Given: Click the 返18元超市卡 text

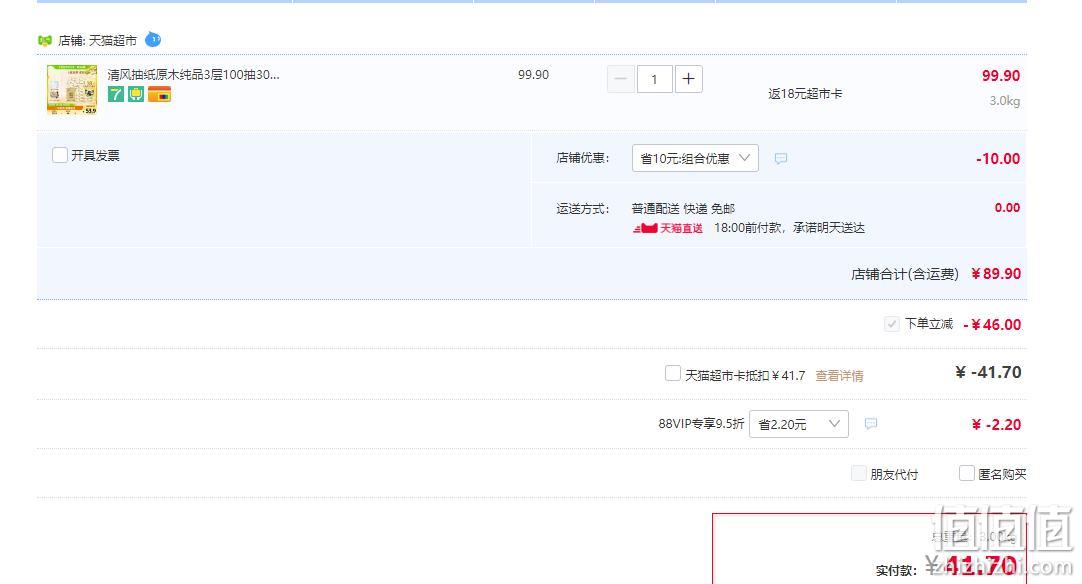Looking at the screenshot, I should [x=805, y=94].
